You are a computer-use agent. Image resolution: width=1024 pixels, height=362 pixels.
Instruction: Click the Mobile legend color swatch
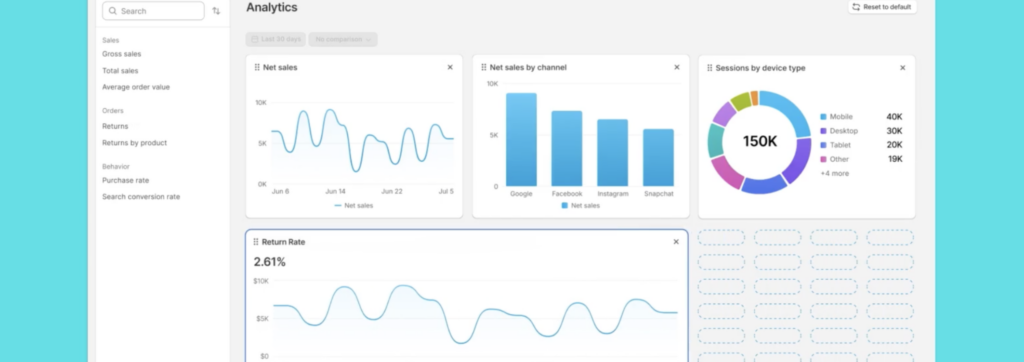pyautogui.click(x=824, y=117)
